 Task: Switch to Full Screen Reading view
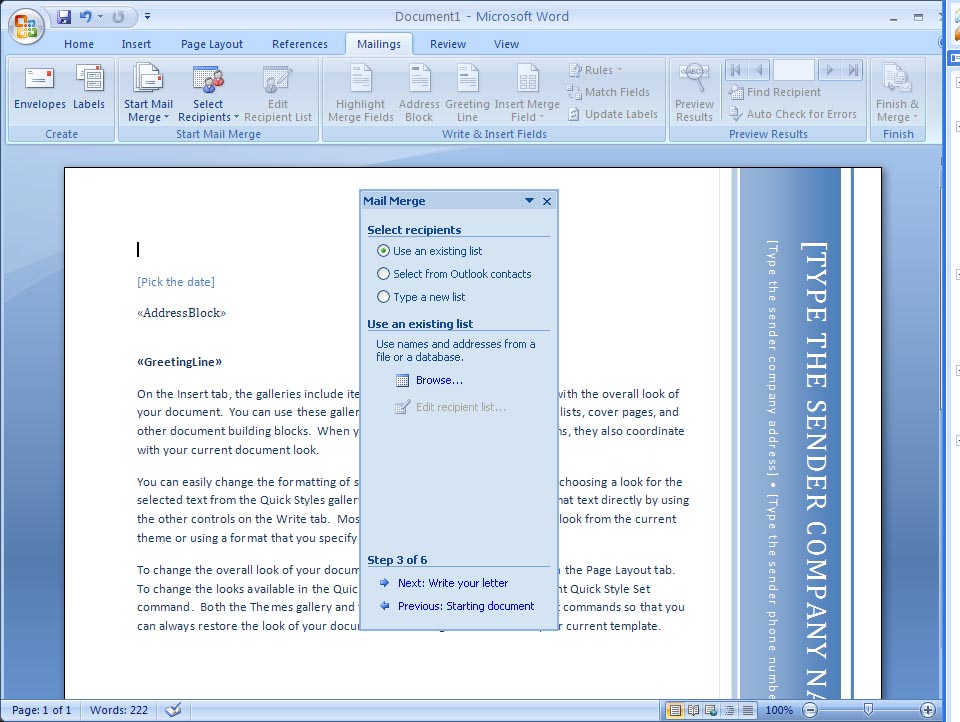pos(693,710)
